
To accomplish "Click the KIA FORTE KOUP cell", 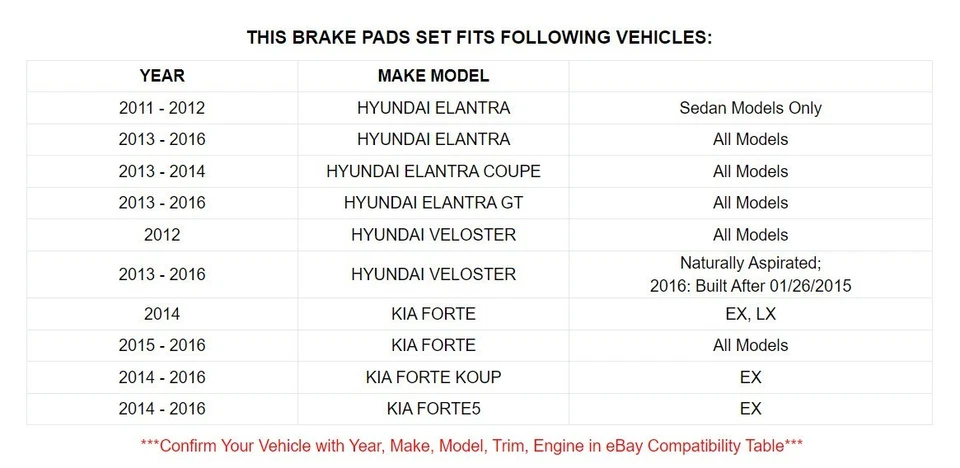I will click(433, 377).
